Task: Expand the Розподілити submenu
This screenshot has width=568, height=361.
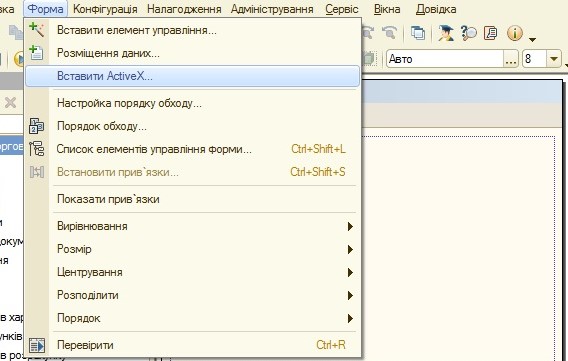Action: pyautogui.click(x=192, y=295)
